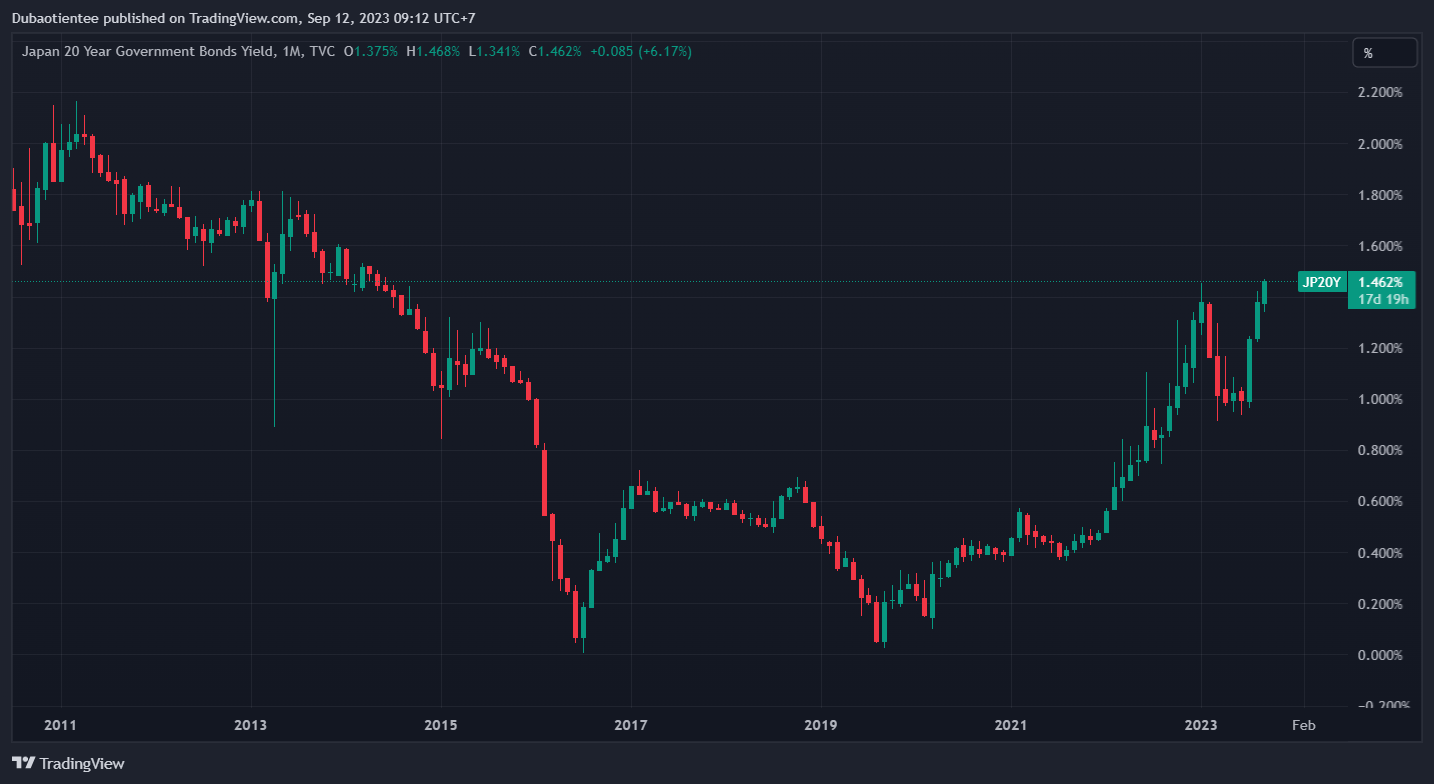Click the latest green candle at chart right
The image size is (1434, 784).
point(1265,292)
